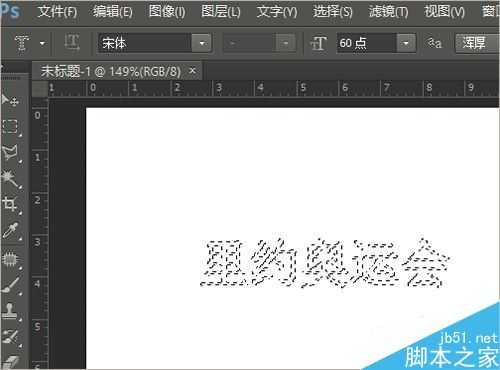Screen dimensions: 500x370
Task: Select the Polygonal Lasso tool
Action: 10,153
